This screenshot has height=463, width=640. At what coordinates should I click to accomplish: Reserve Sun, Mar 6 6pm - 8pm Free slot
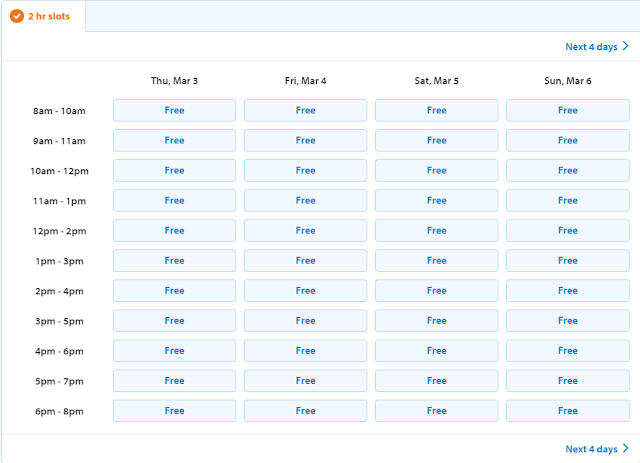(568, 411)
